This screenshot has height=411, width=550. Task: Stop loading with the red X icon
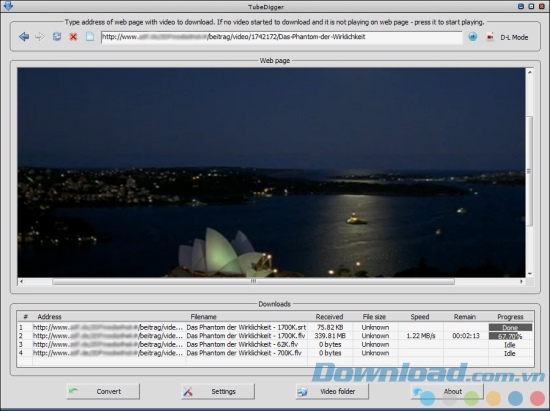(x=73, y=37)
